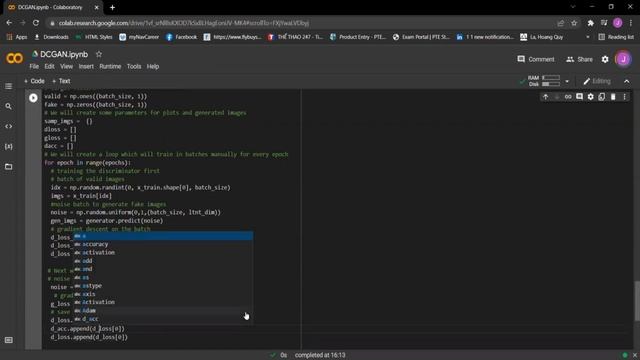Open the find and replace panel
This screenshot has width=640, height=360.
pos(9,107)
